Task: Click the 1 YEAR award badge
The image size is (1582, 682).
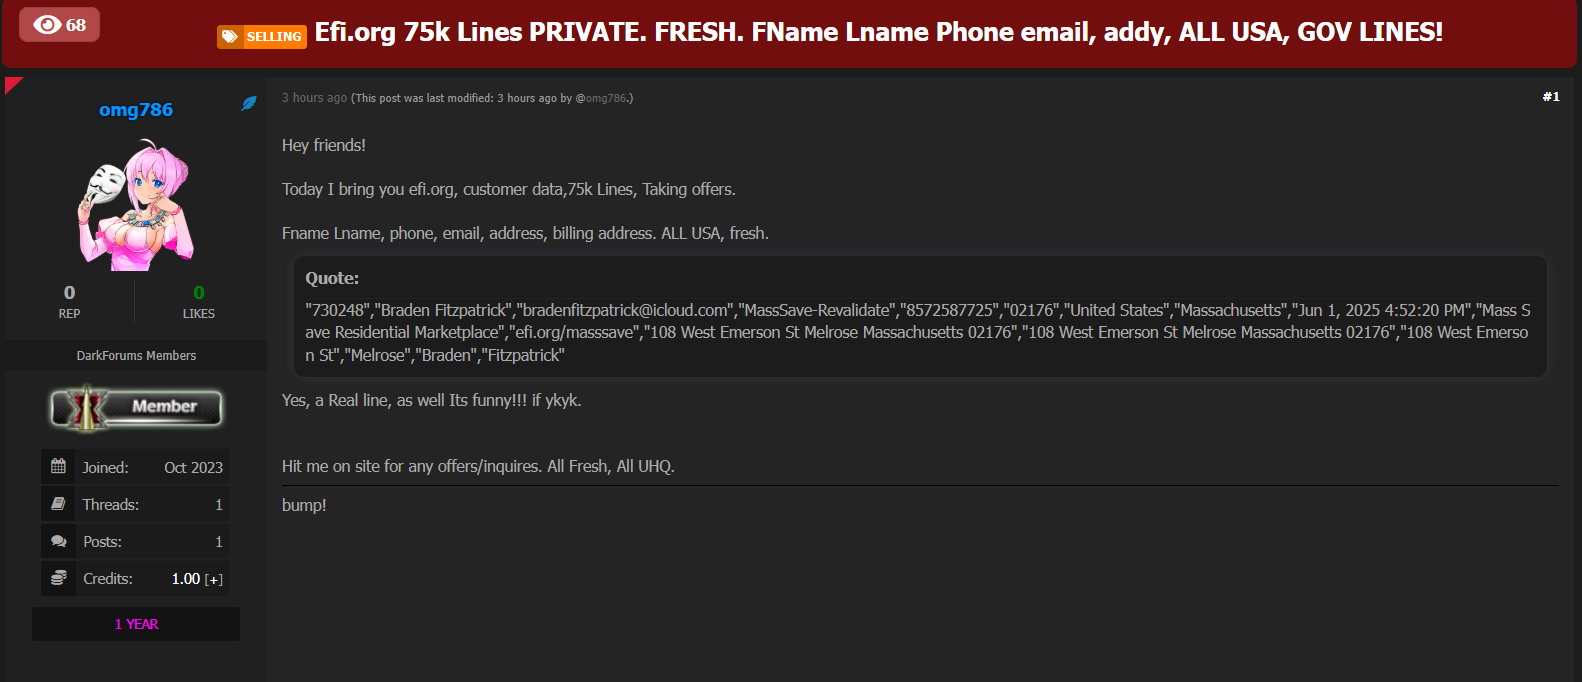Action: click(136, 624)
